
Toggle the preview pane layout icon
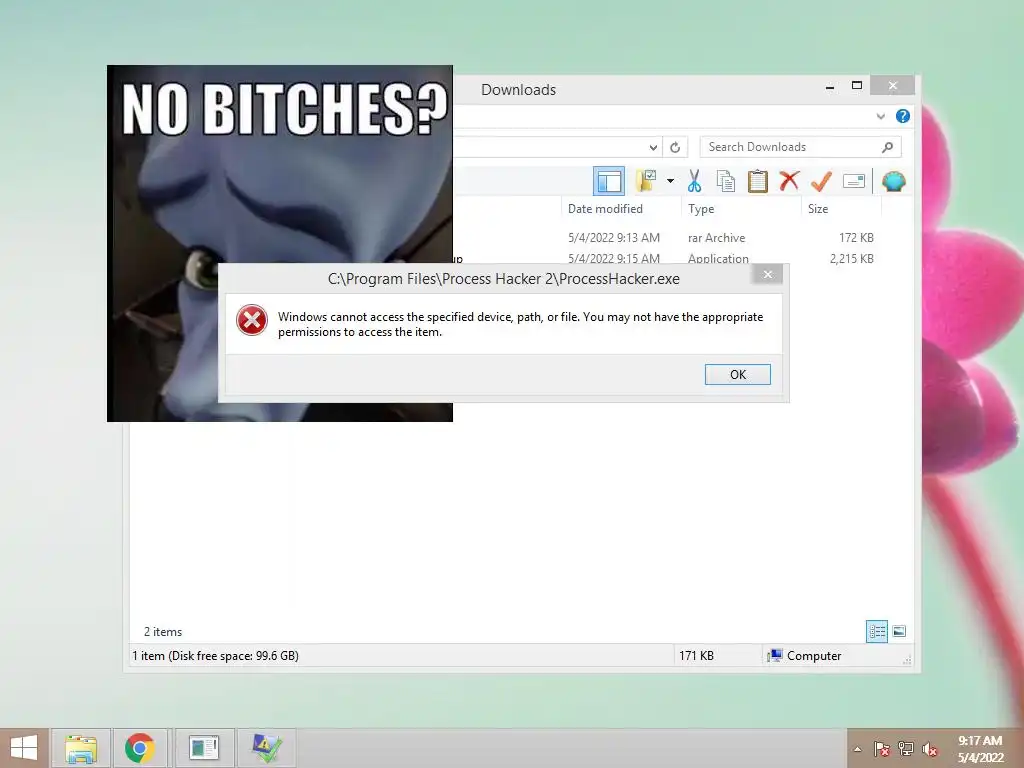[x=609, y=181]
